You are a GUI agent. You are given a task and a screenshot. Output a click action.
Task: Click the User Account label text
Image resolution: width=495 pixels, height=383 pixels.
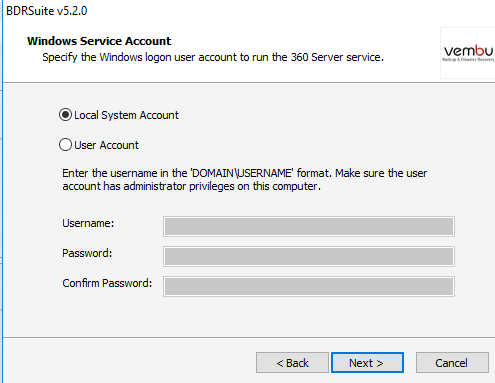click(x=106, y=145)
